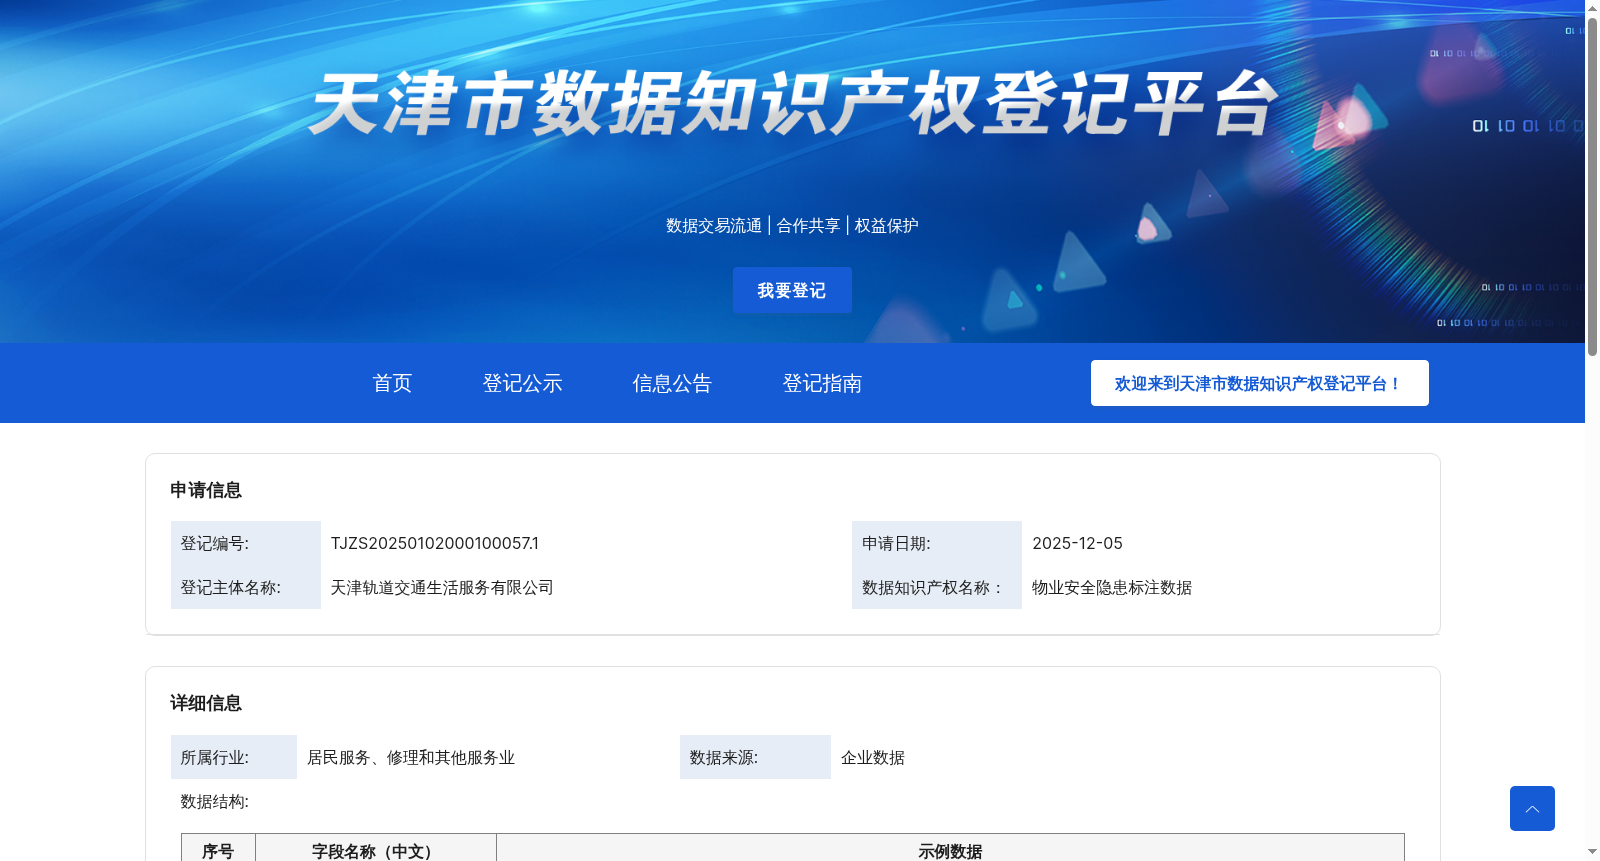Click data source value 企业数据
The height and width of the screenshot is (861, 1600).
(873, 757)
